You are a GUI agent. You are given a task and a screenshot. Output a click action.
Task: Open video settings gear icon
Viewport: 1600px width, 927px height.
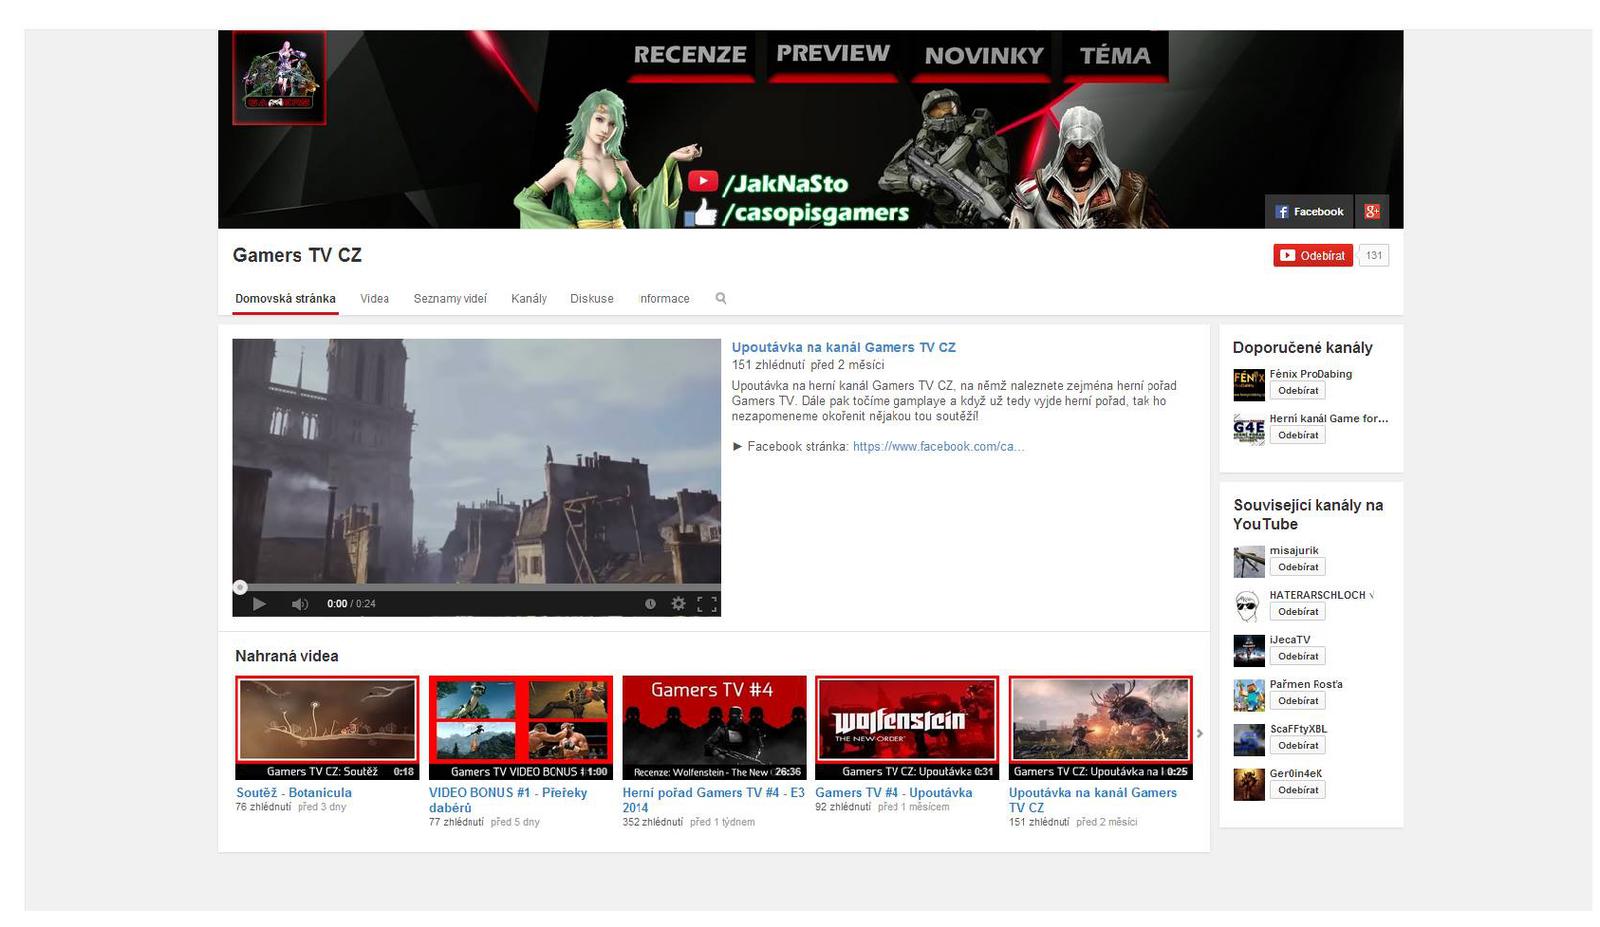[678, 604]
